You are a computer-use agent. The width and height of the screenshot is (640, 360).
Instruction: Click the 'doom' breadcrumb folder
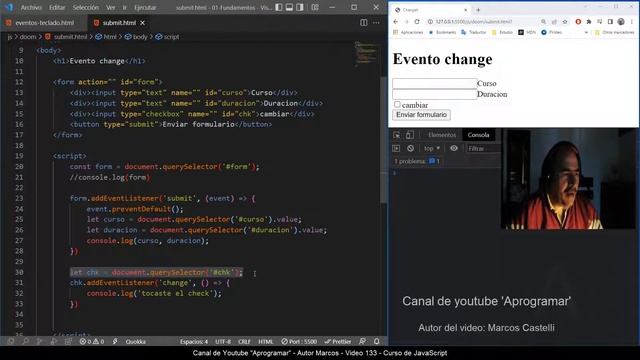click(x=28, y=37)
